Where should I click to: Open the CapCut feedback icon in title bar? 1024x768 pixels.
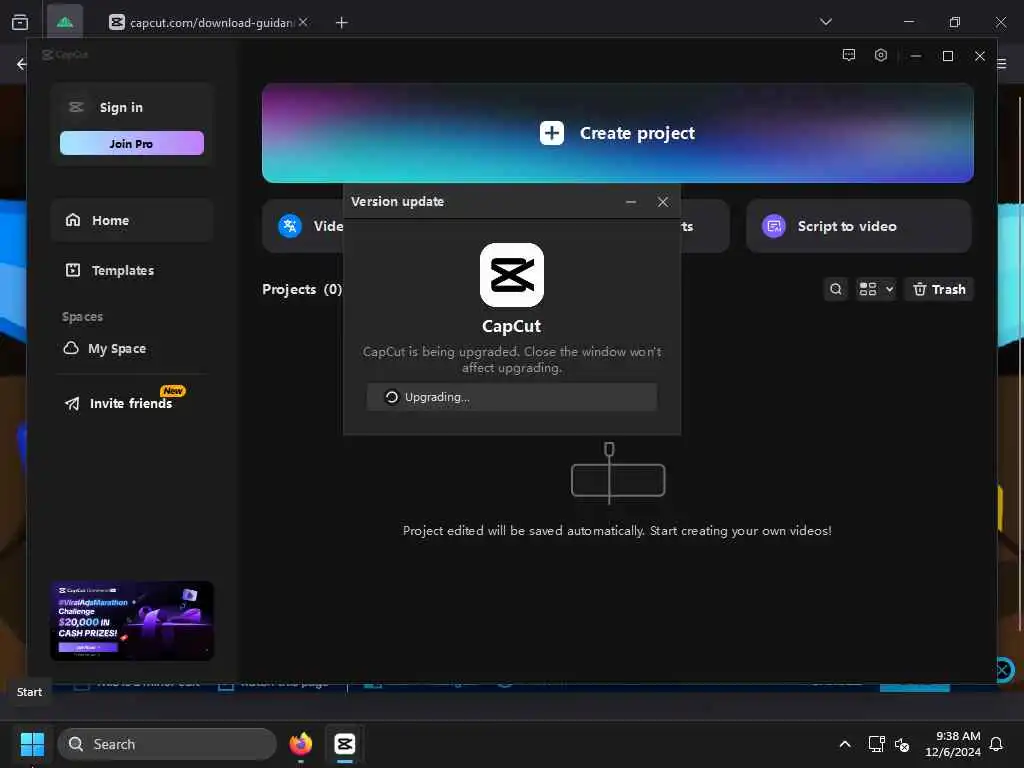pos(848,56)
